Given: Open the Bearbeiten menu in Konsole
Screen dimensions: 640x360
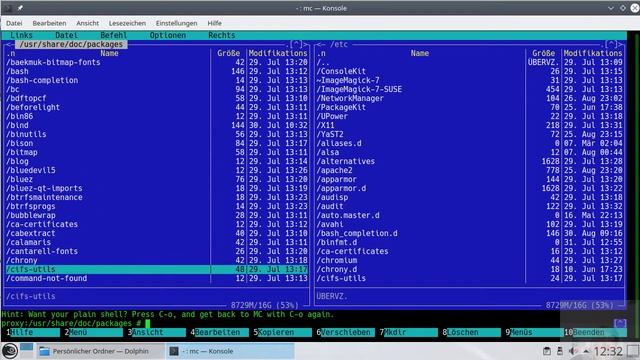Looking at the screenshot, I should pyautogui.click(x=49, y=23).
